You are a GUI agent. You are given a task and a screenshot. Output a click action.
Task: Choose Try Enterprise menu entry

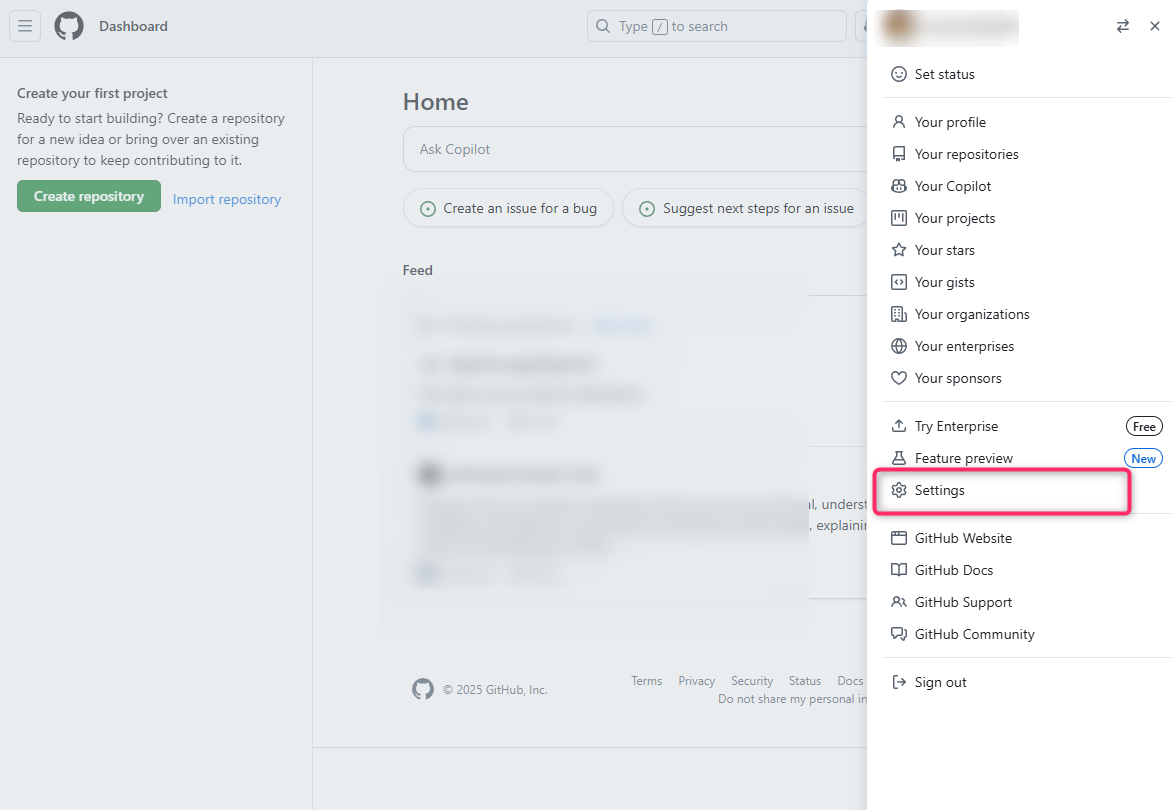click(x=1026, y=426)
